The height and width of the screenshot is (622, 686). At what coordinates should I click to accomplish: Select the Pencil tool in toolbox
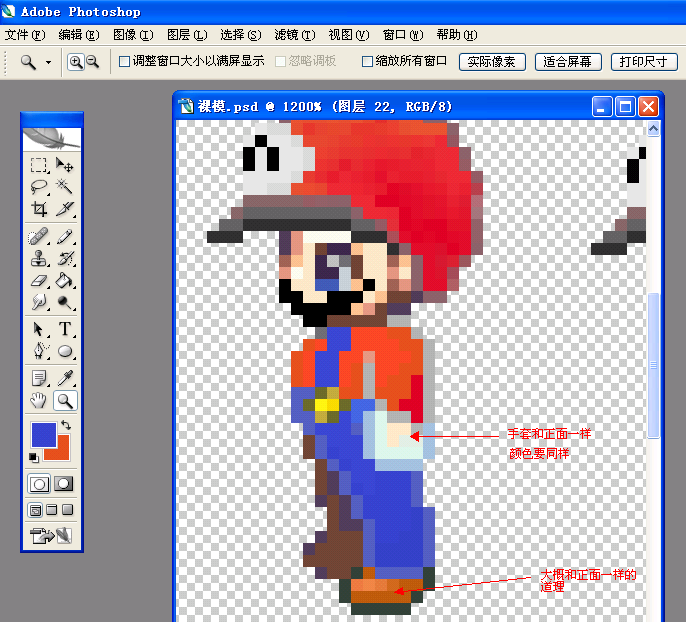coord(64,237)
